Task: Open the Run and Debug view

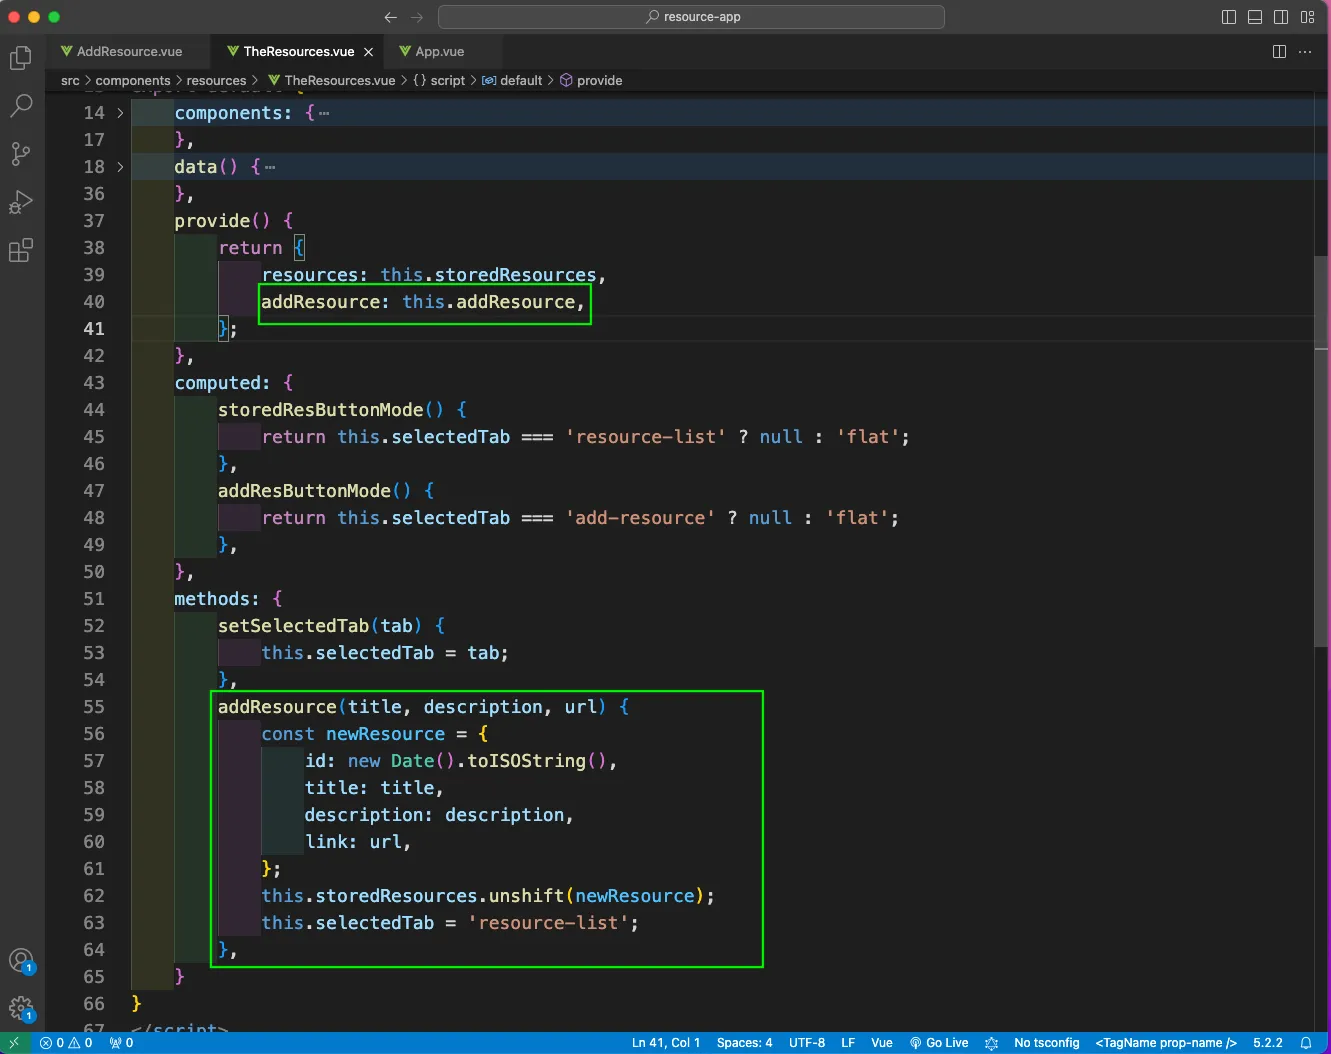Action: click(21, 202)
